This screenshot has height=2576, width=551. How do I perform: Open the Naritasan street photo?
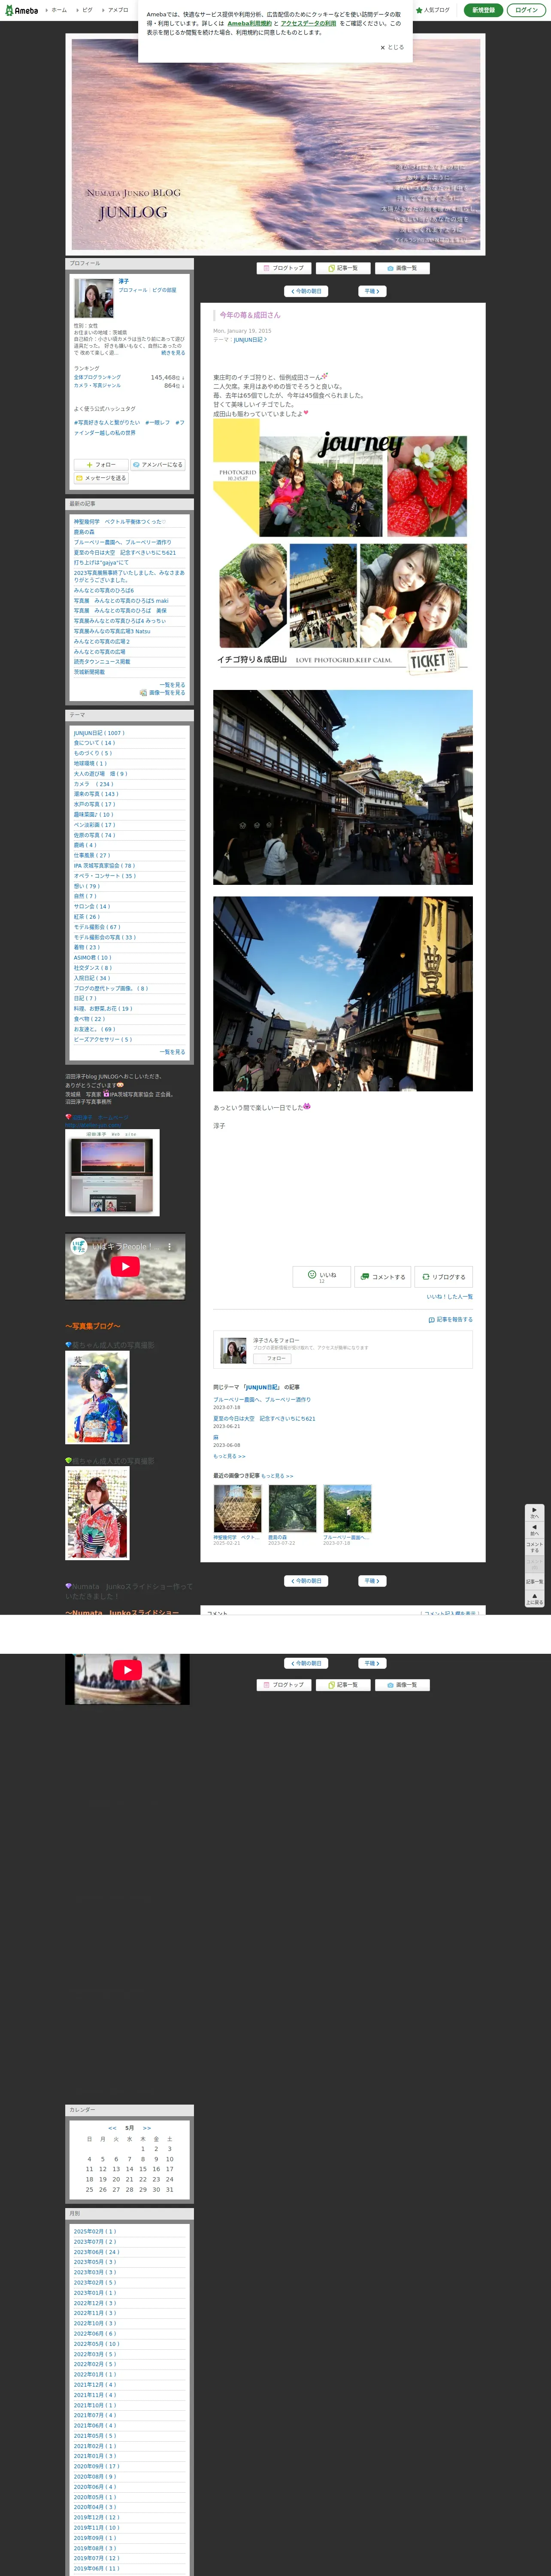(x=343, y=787)
